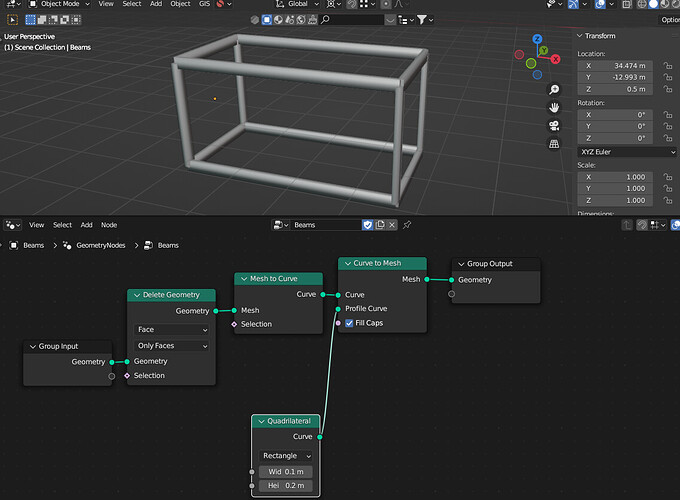This screenshot has width=680, height=500.
Task: Open the node editor Add menu
Action: [86, 225]
